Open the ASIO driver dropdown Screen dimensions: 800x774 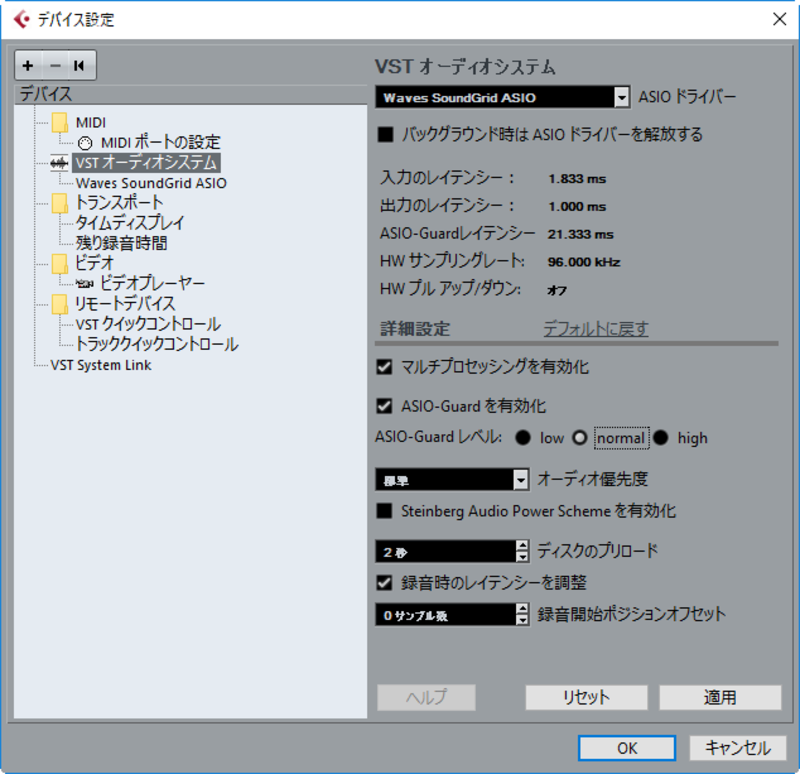[621, 97]
